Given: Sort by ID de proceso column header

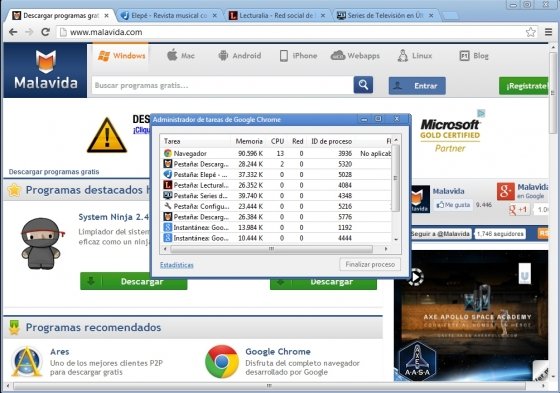Looking at the screenshot, I should pos(331,141).
